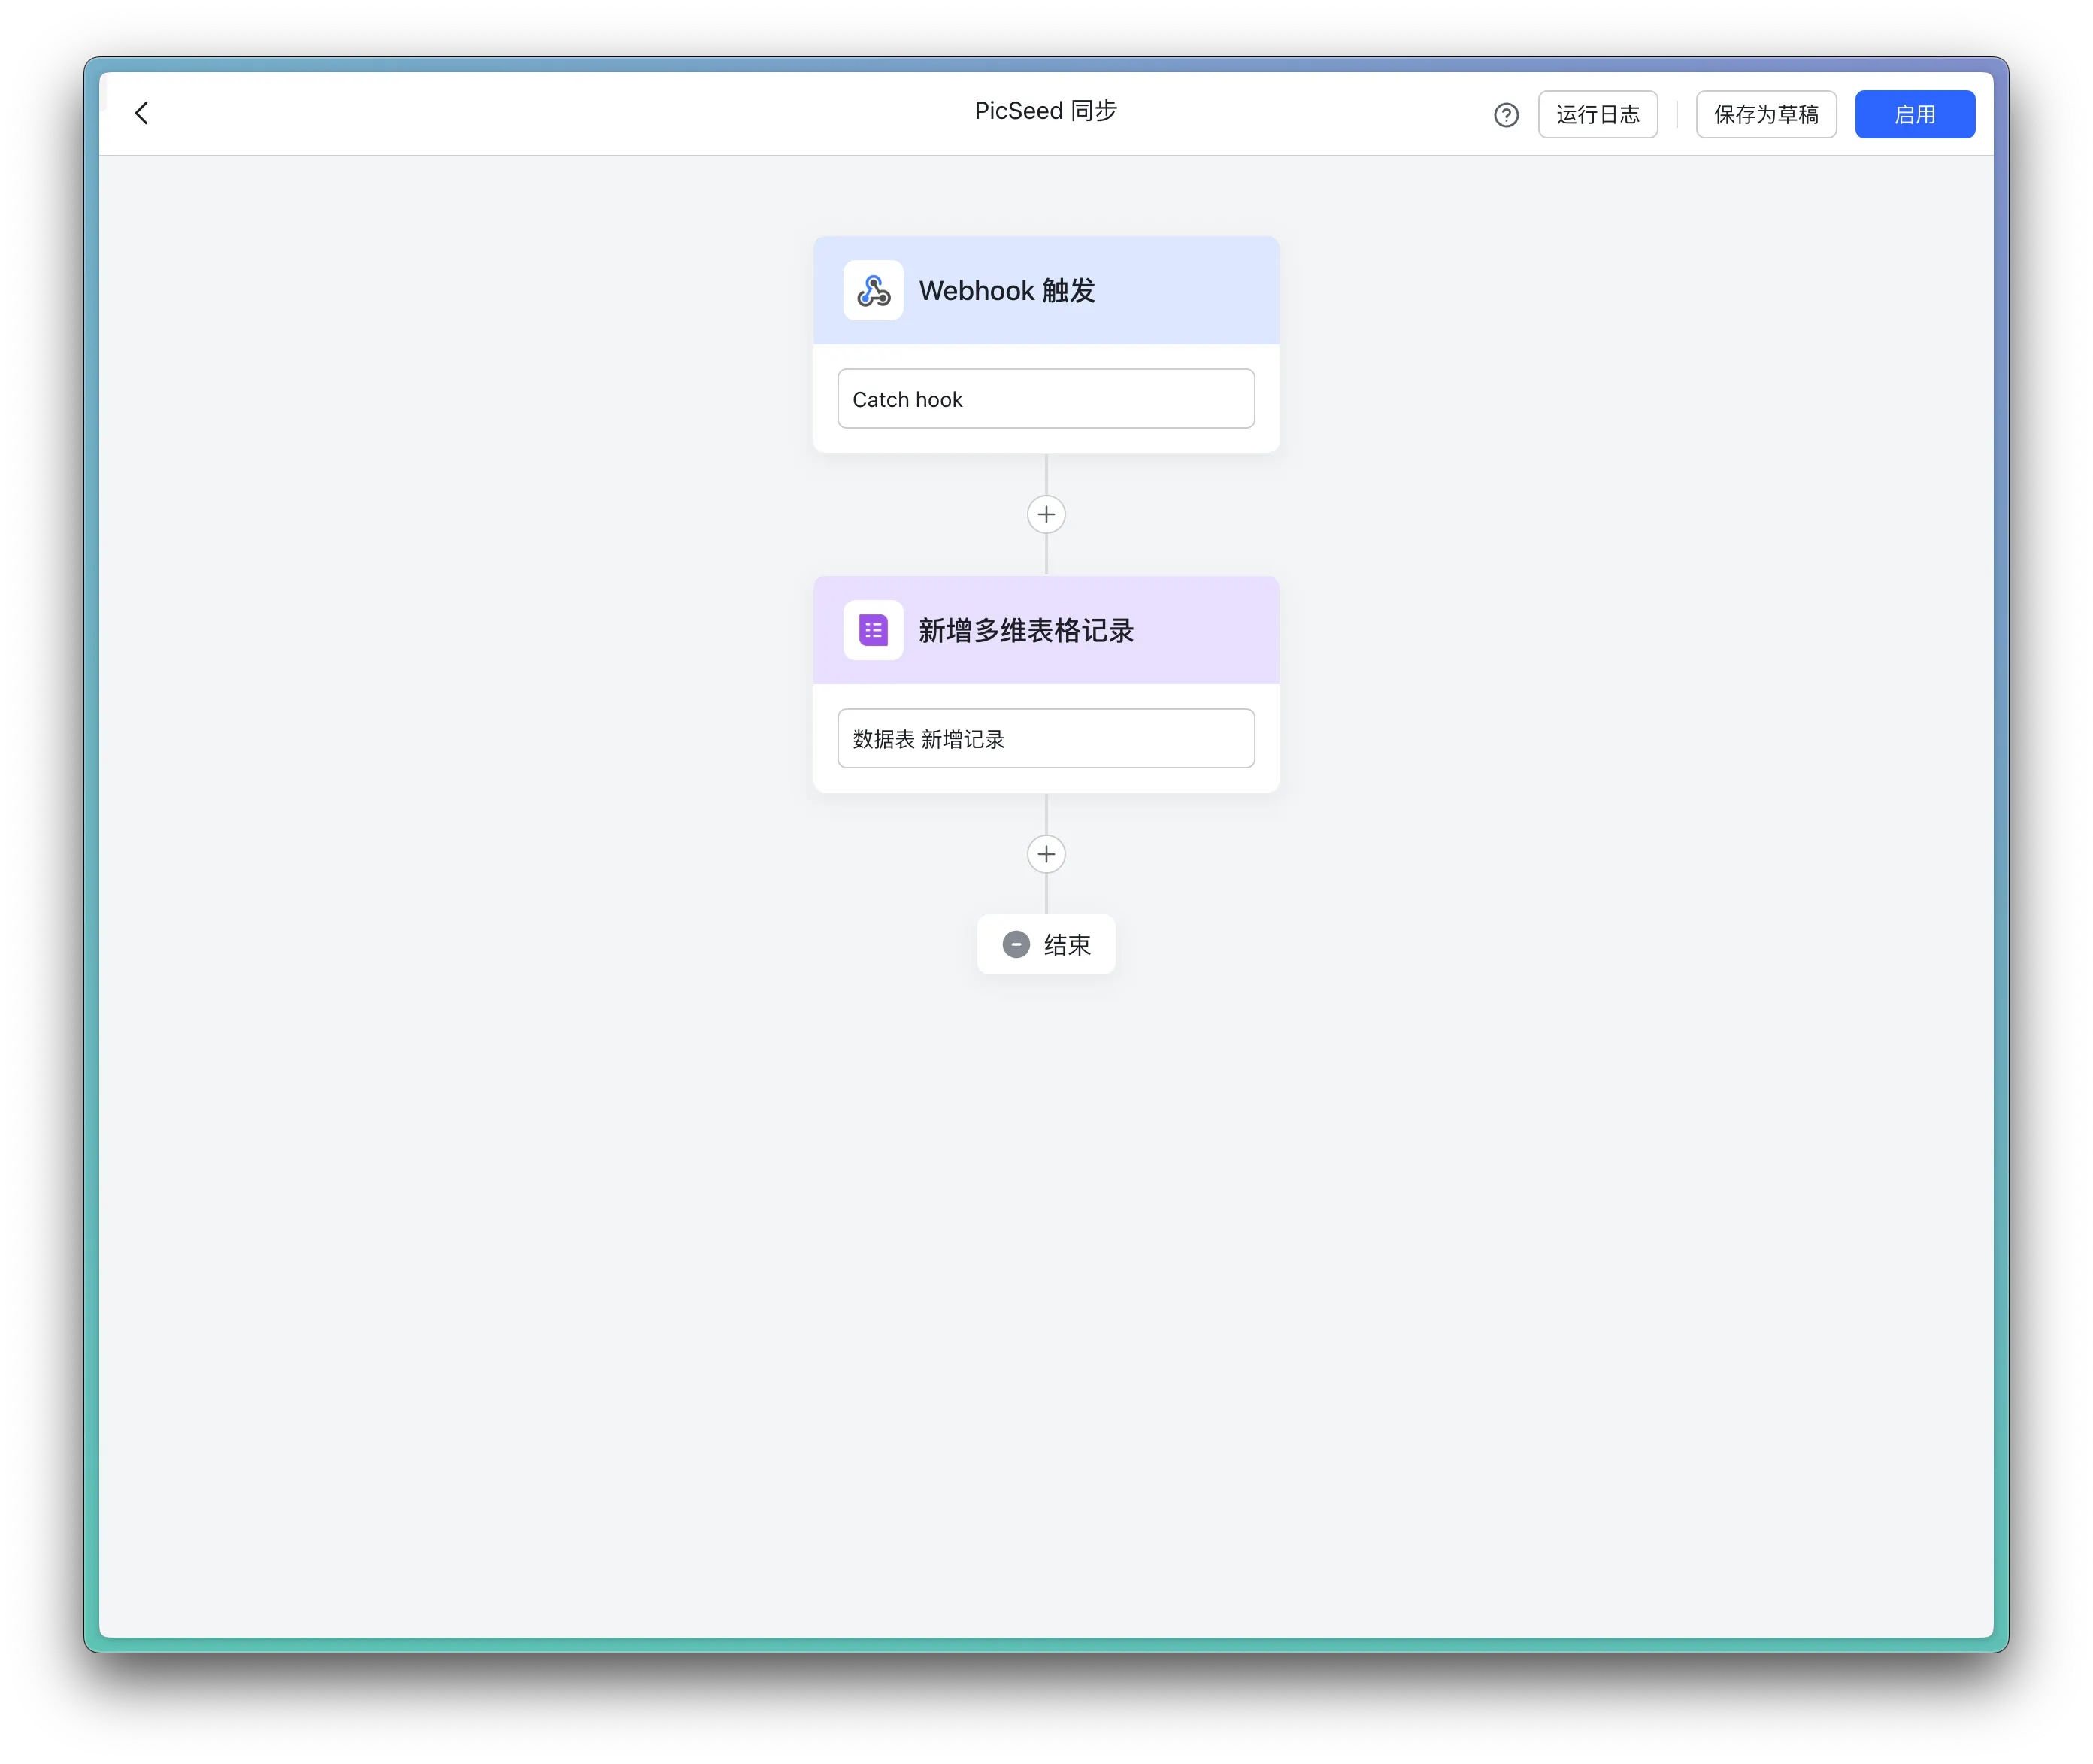Click the 新增多维表格记录 title text

tap(1026, 631)
